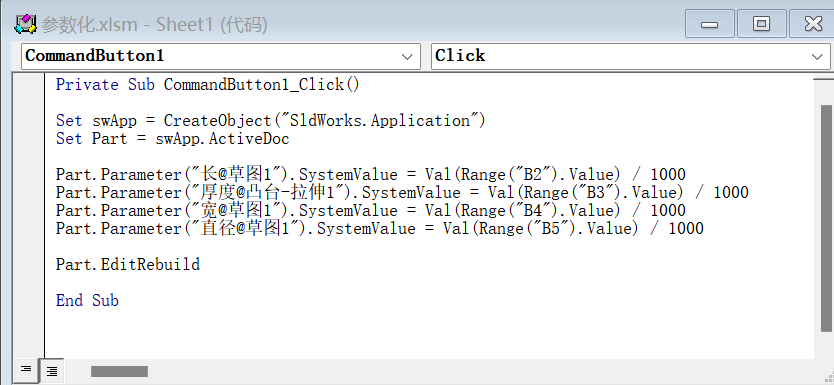
Task: Switch to Full Module View button
Action: coord(52,371)
